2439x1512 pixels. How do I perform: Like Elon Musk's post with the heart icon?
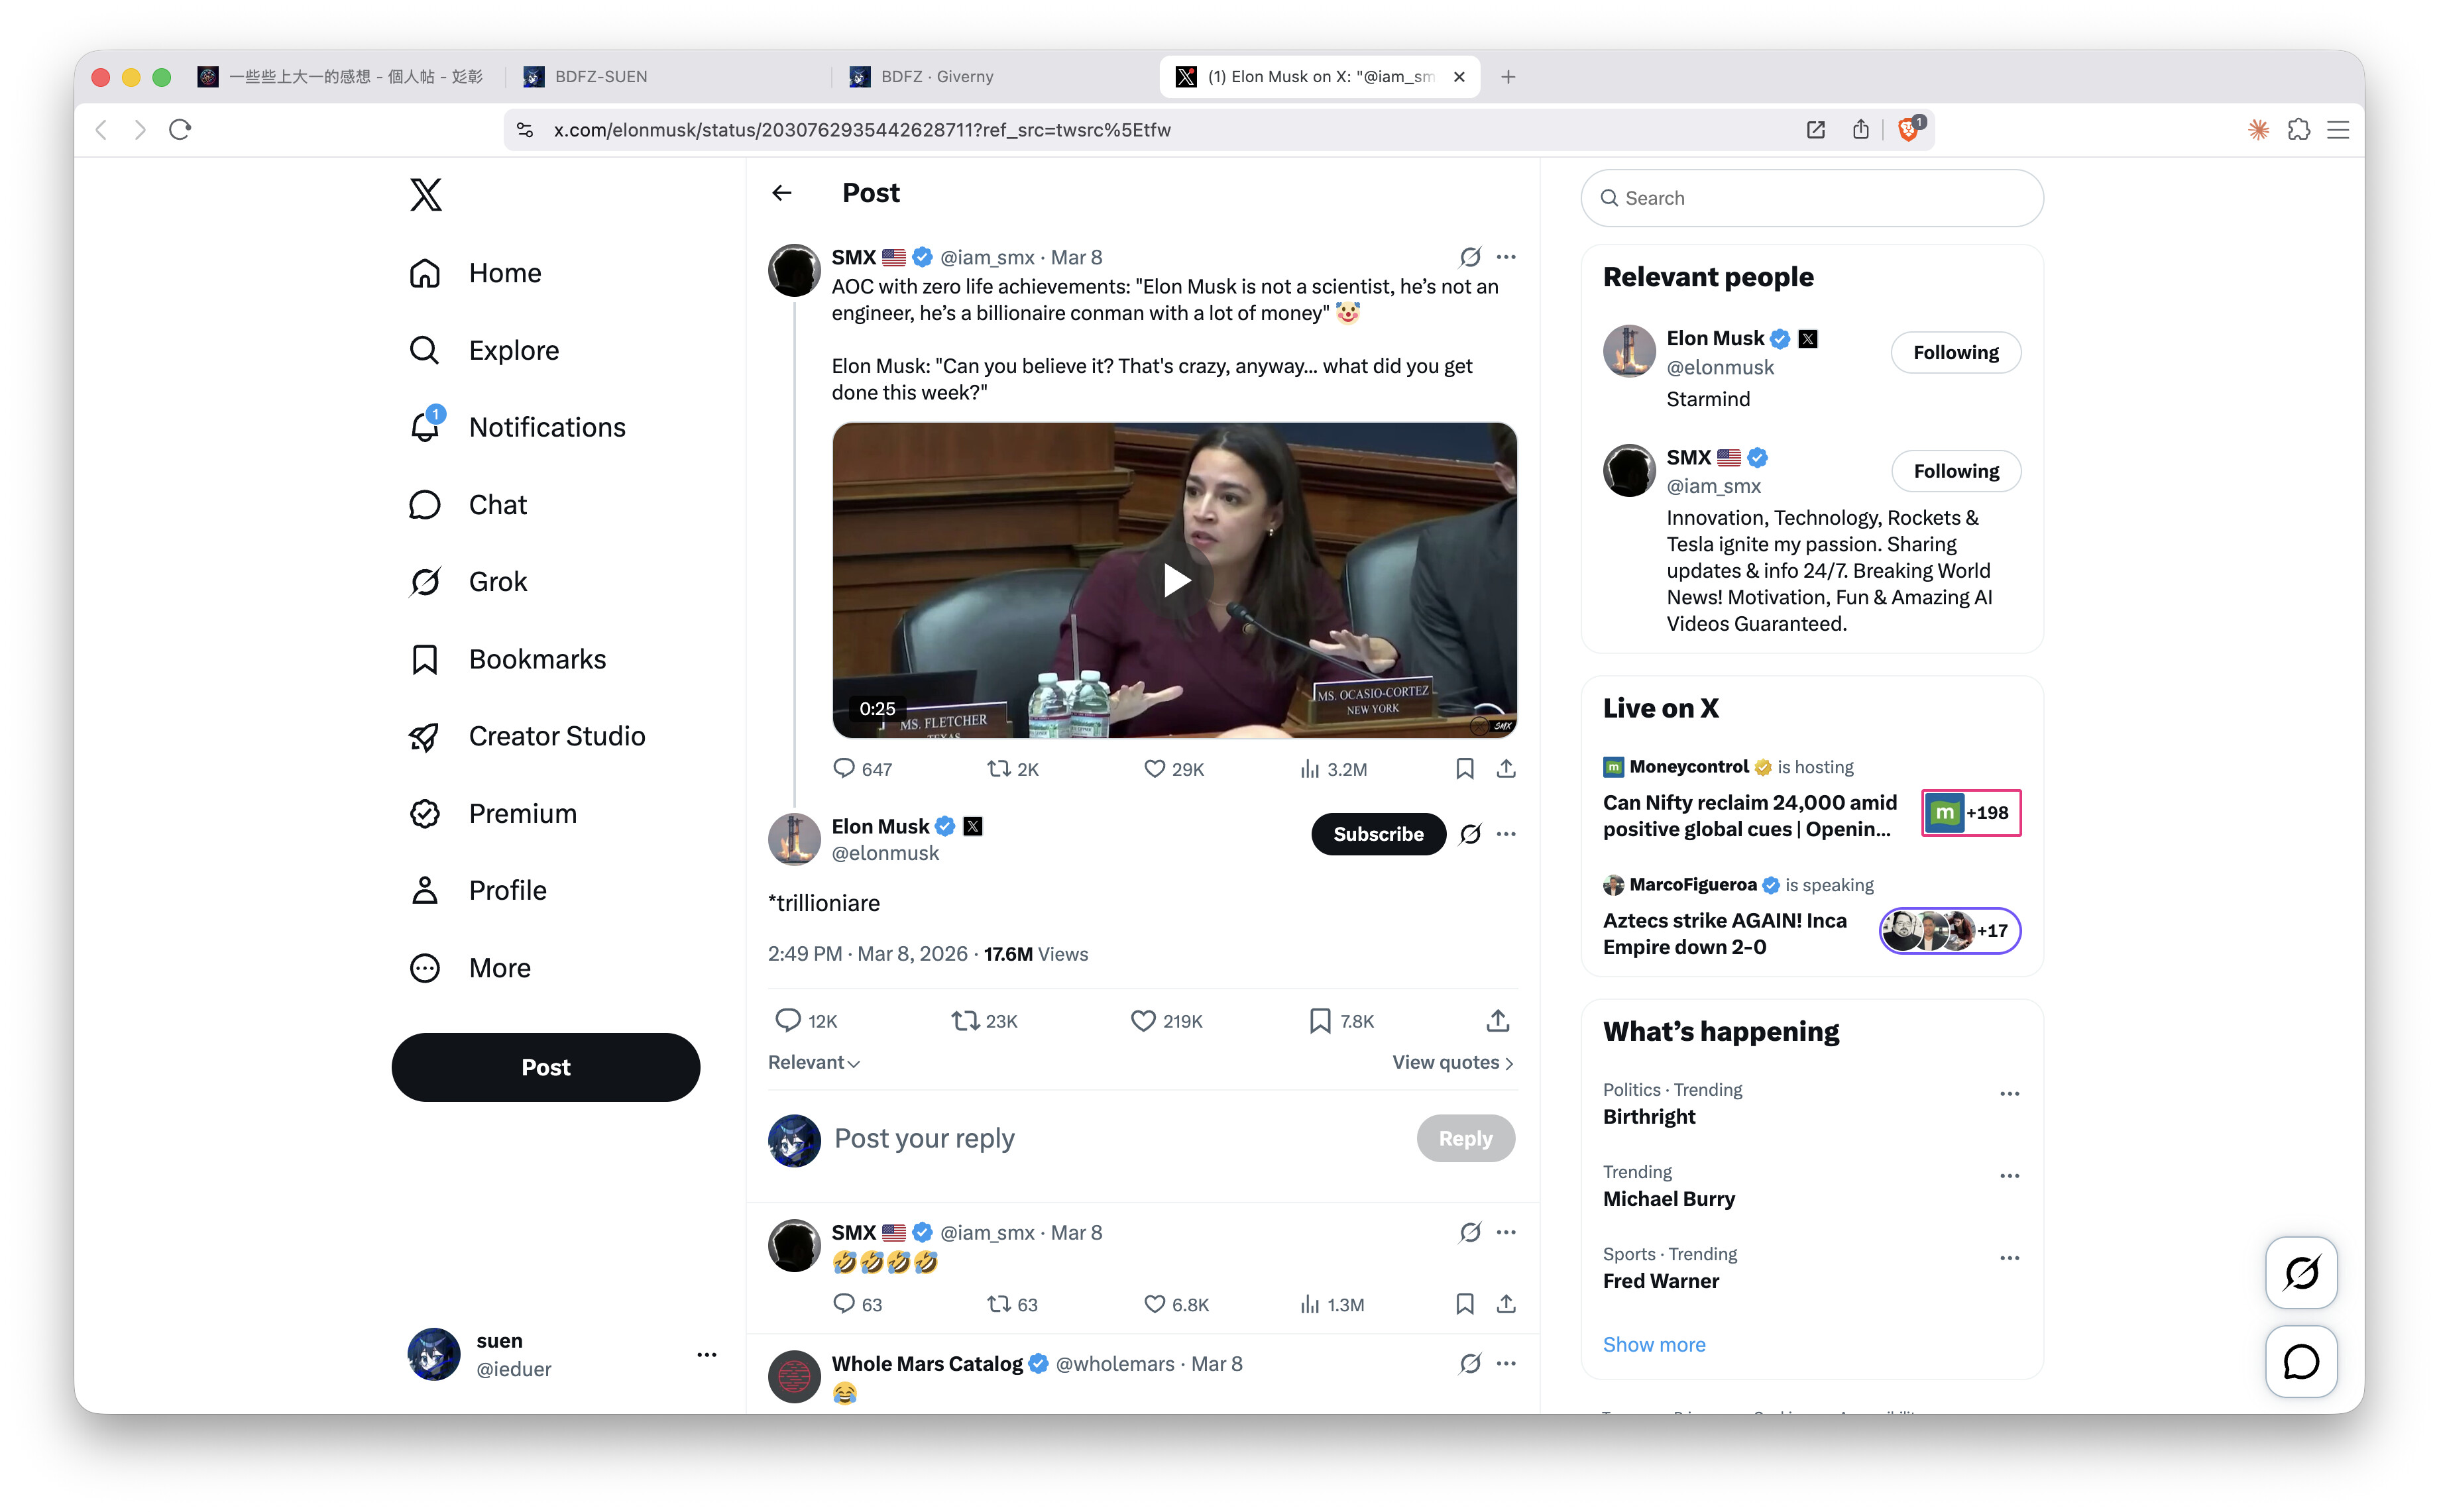(x=1142, y=1021)
